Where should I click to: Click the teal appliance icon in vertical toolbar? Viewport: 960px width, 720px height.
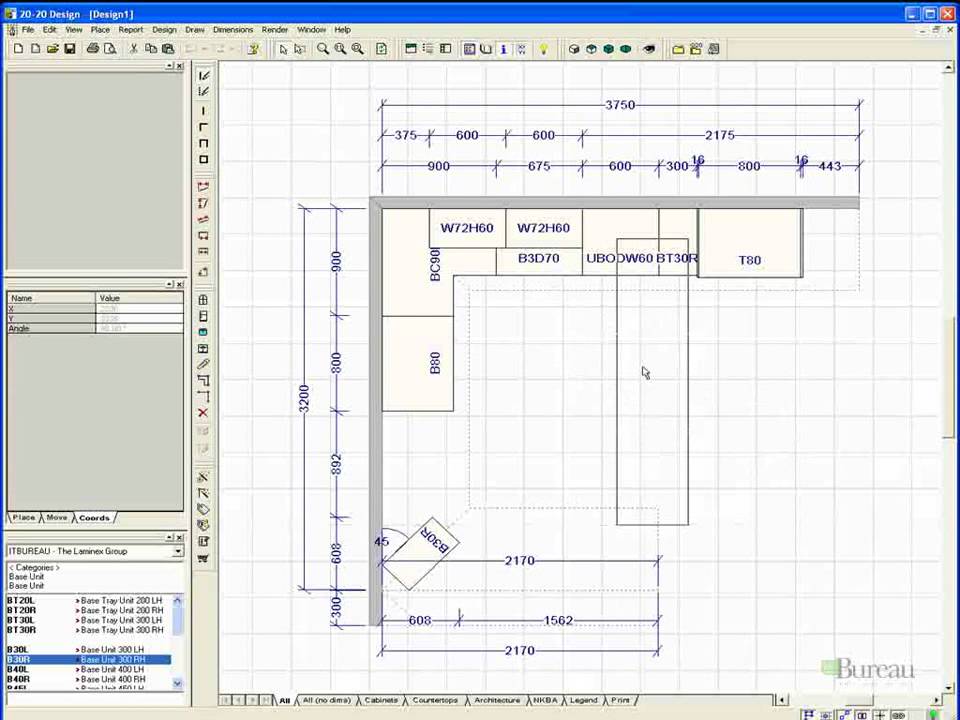[x=203, y=332]
